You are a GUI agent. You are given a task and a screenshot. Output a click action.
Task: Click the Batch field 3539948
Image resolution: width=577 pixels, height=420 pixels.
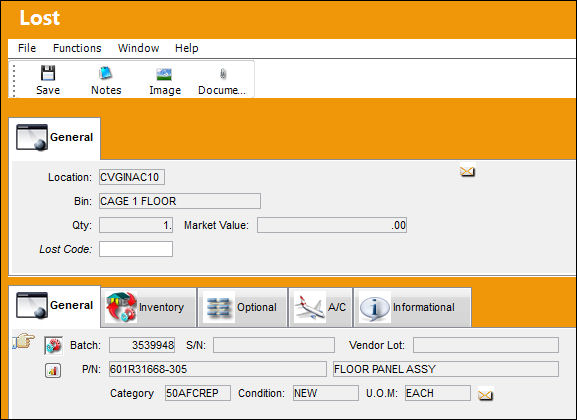[x=142, y=345]
